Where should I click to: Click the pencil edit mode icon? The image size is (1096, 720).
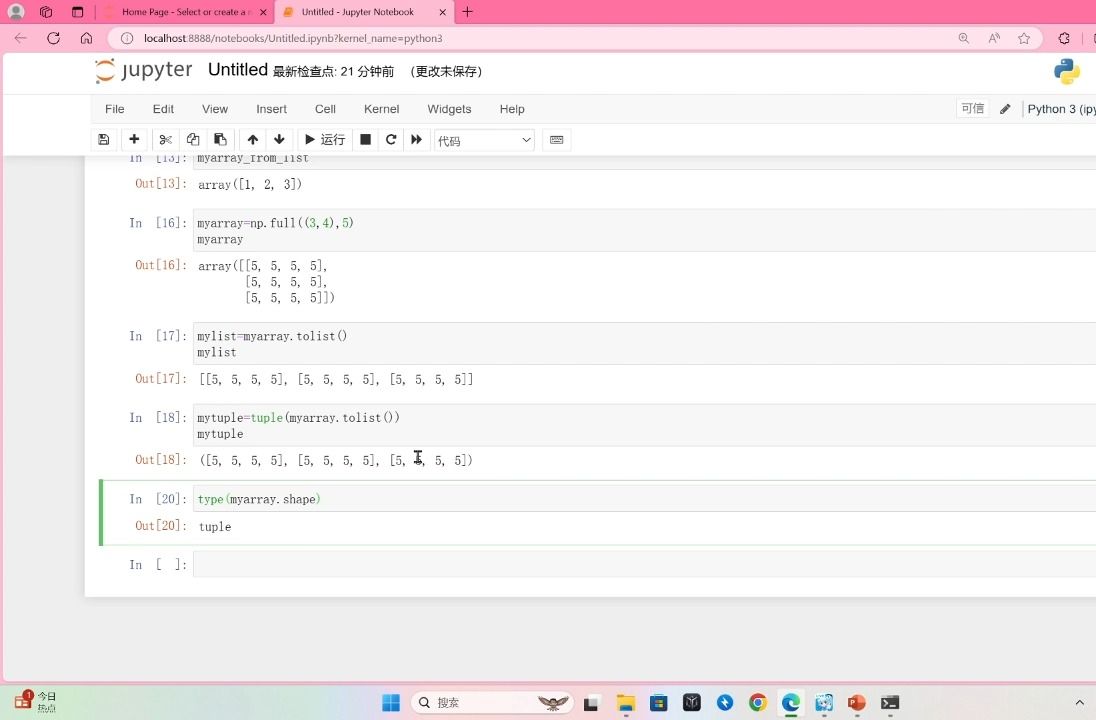(x=1005, y=109)
